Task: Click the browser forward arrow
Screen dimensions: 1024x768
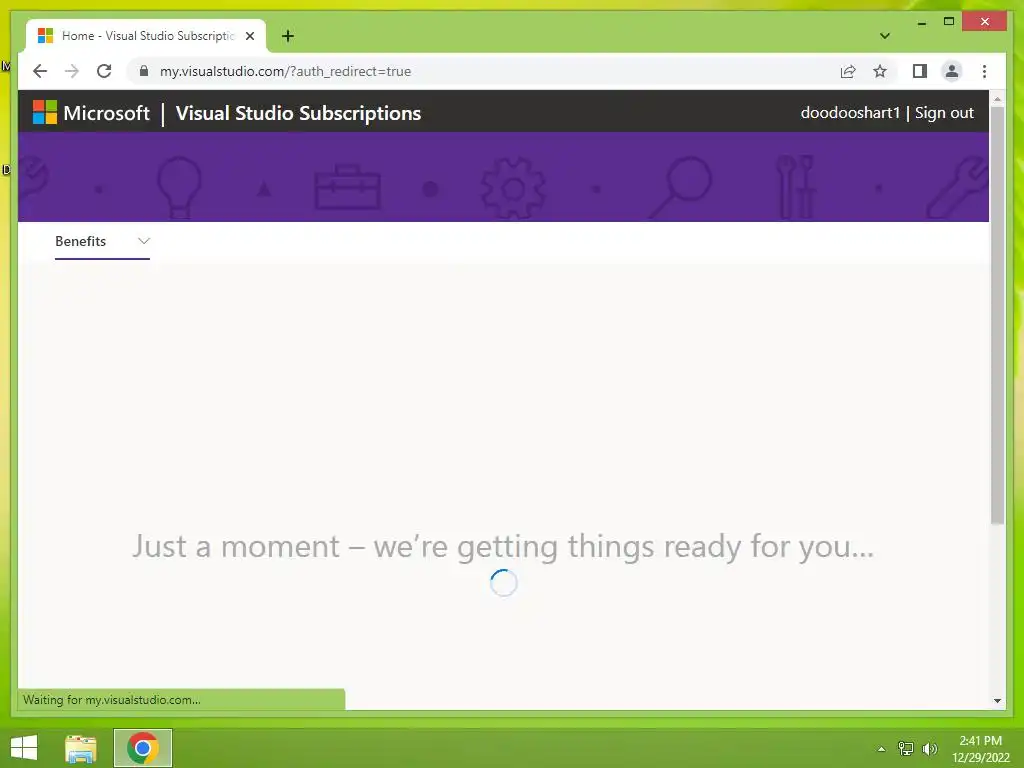Action: point(72,71)
